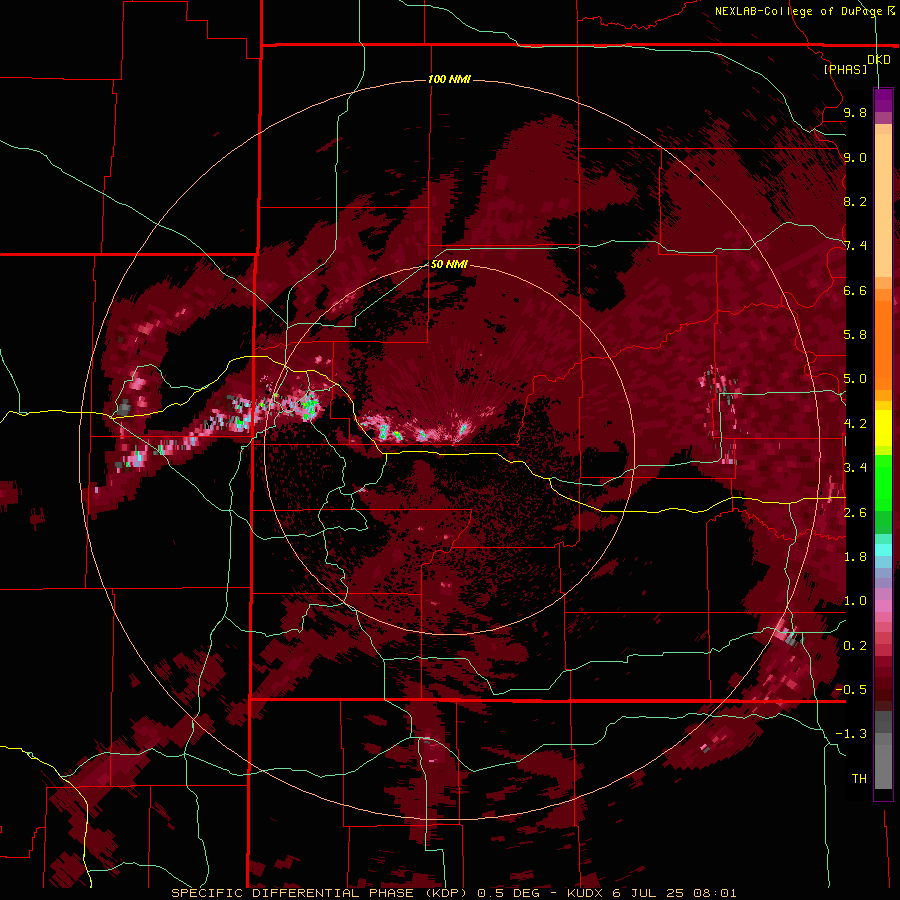The height and width of the screenshot is (900, 900).
Task: Select the 6.6 scale value
Action: [855, 290]
